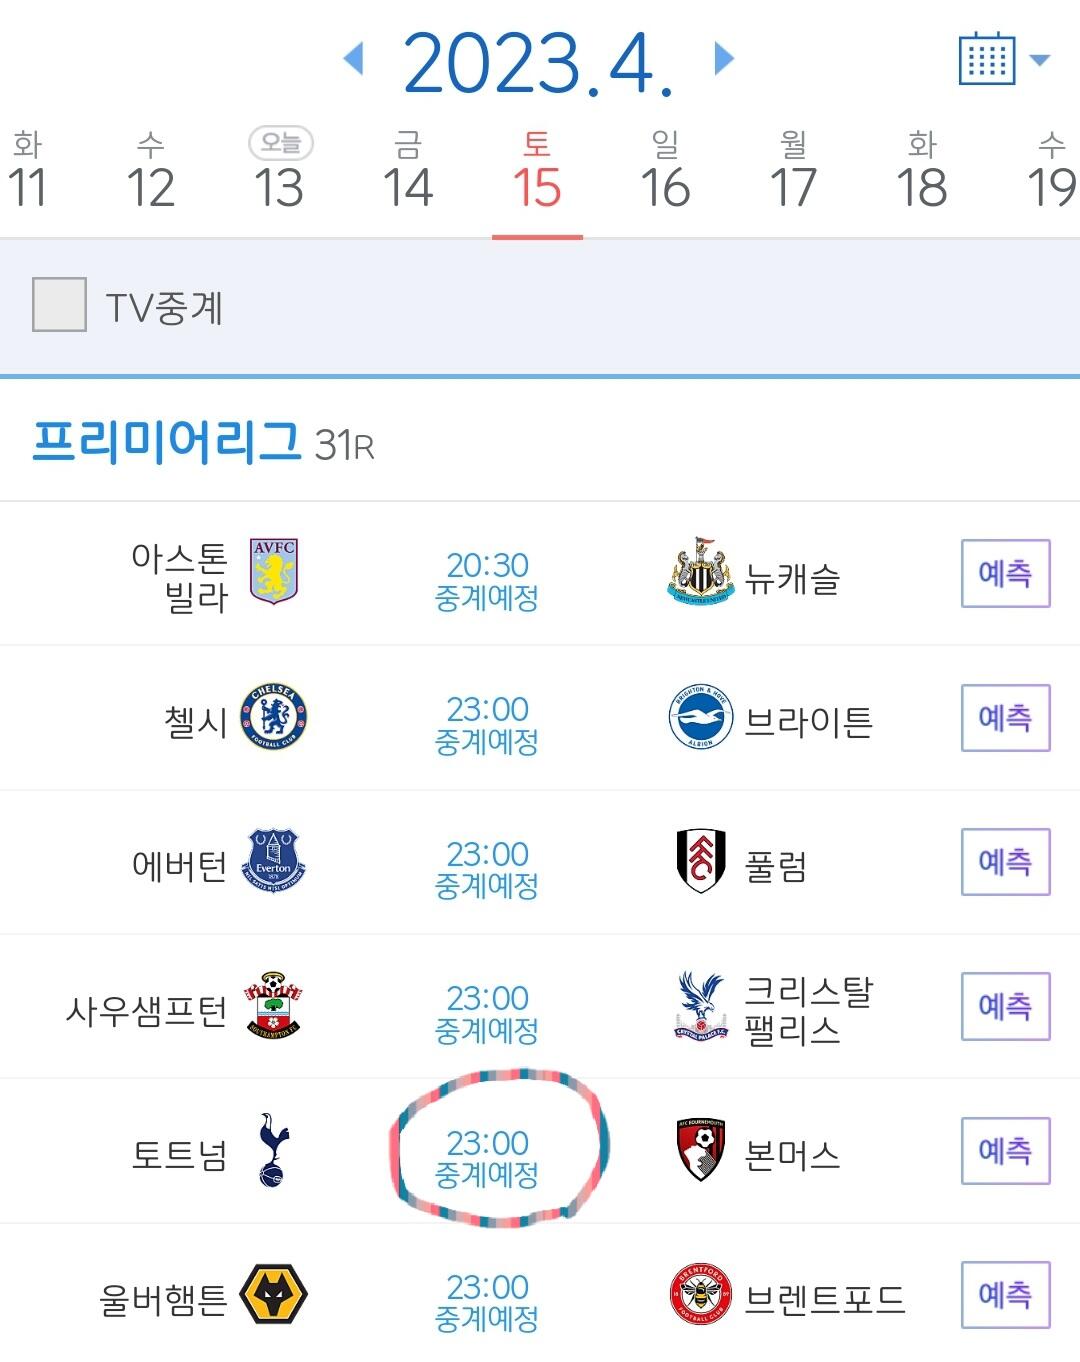Click the Bournemouth club crest
This screenshot has height=1362, width=1080.
[x=700, y=1150]
